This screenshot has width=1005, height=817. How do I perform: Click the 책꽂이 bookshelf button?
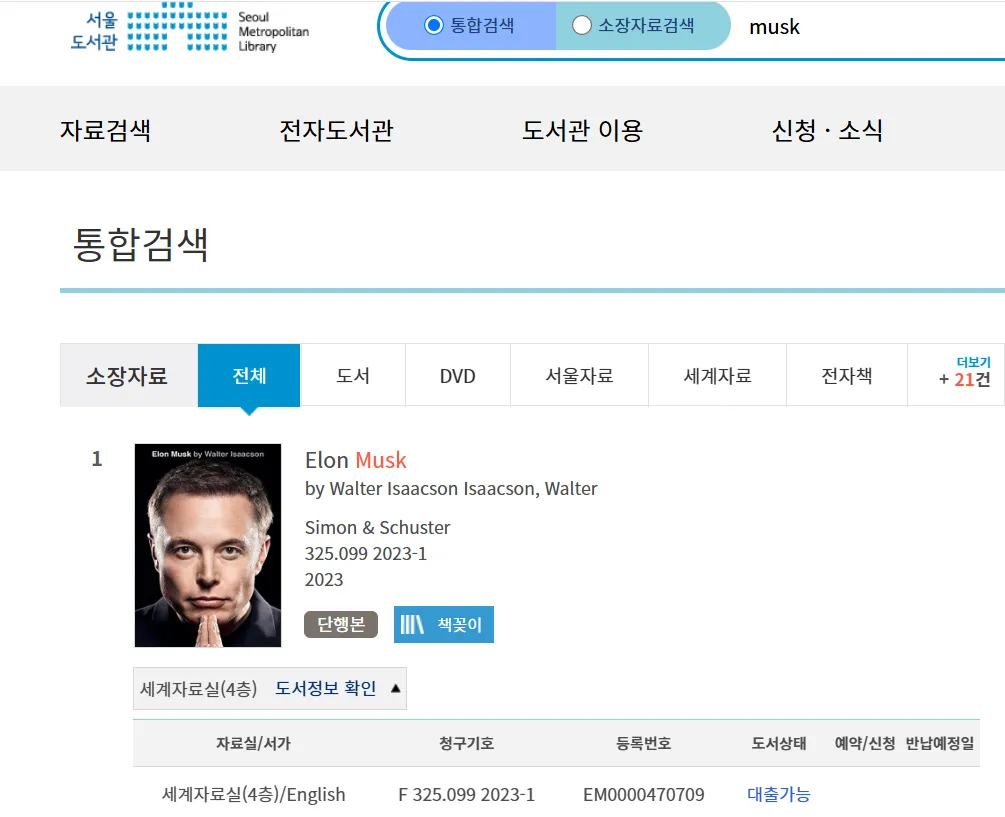coord(444,624)
